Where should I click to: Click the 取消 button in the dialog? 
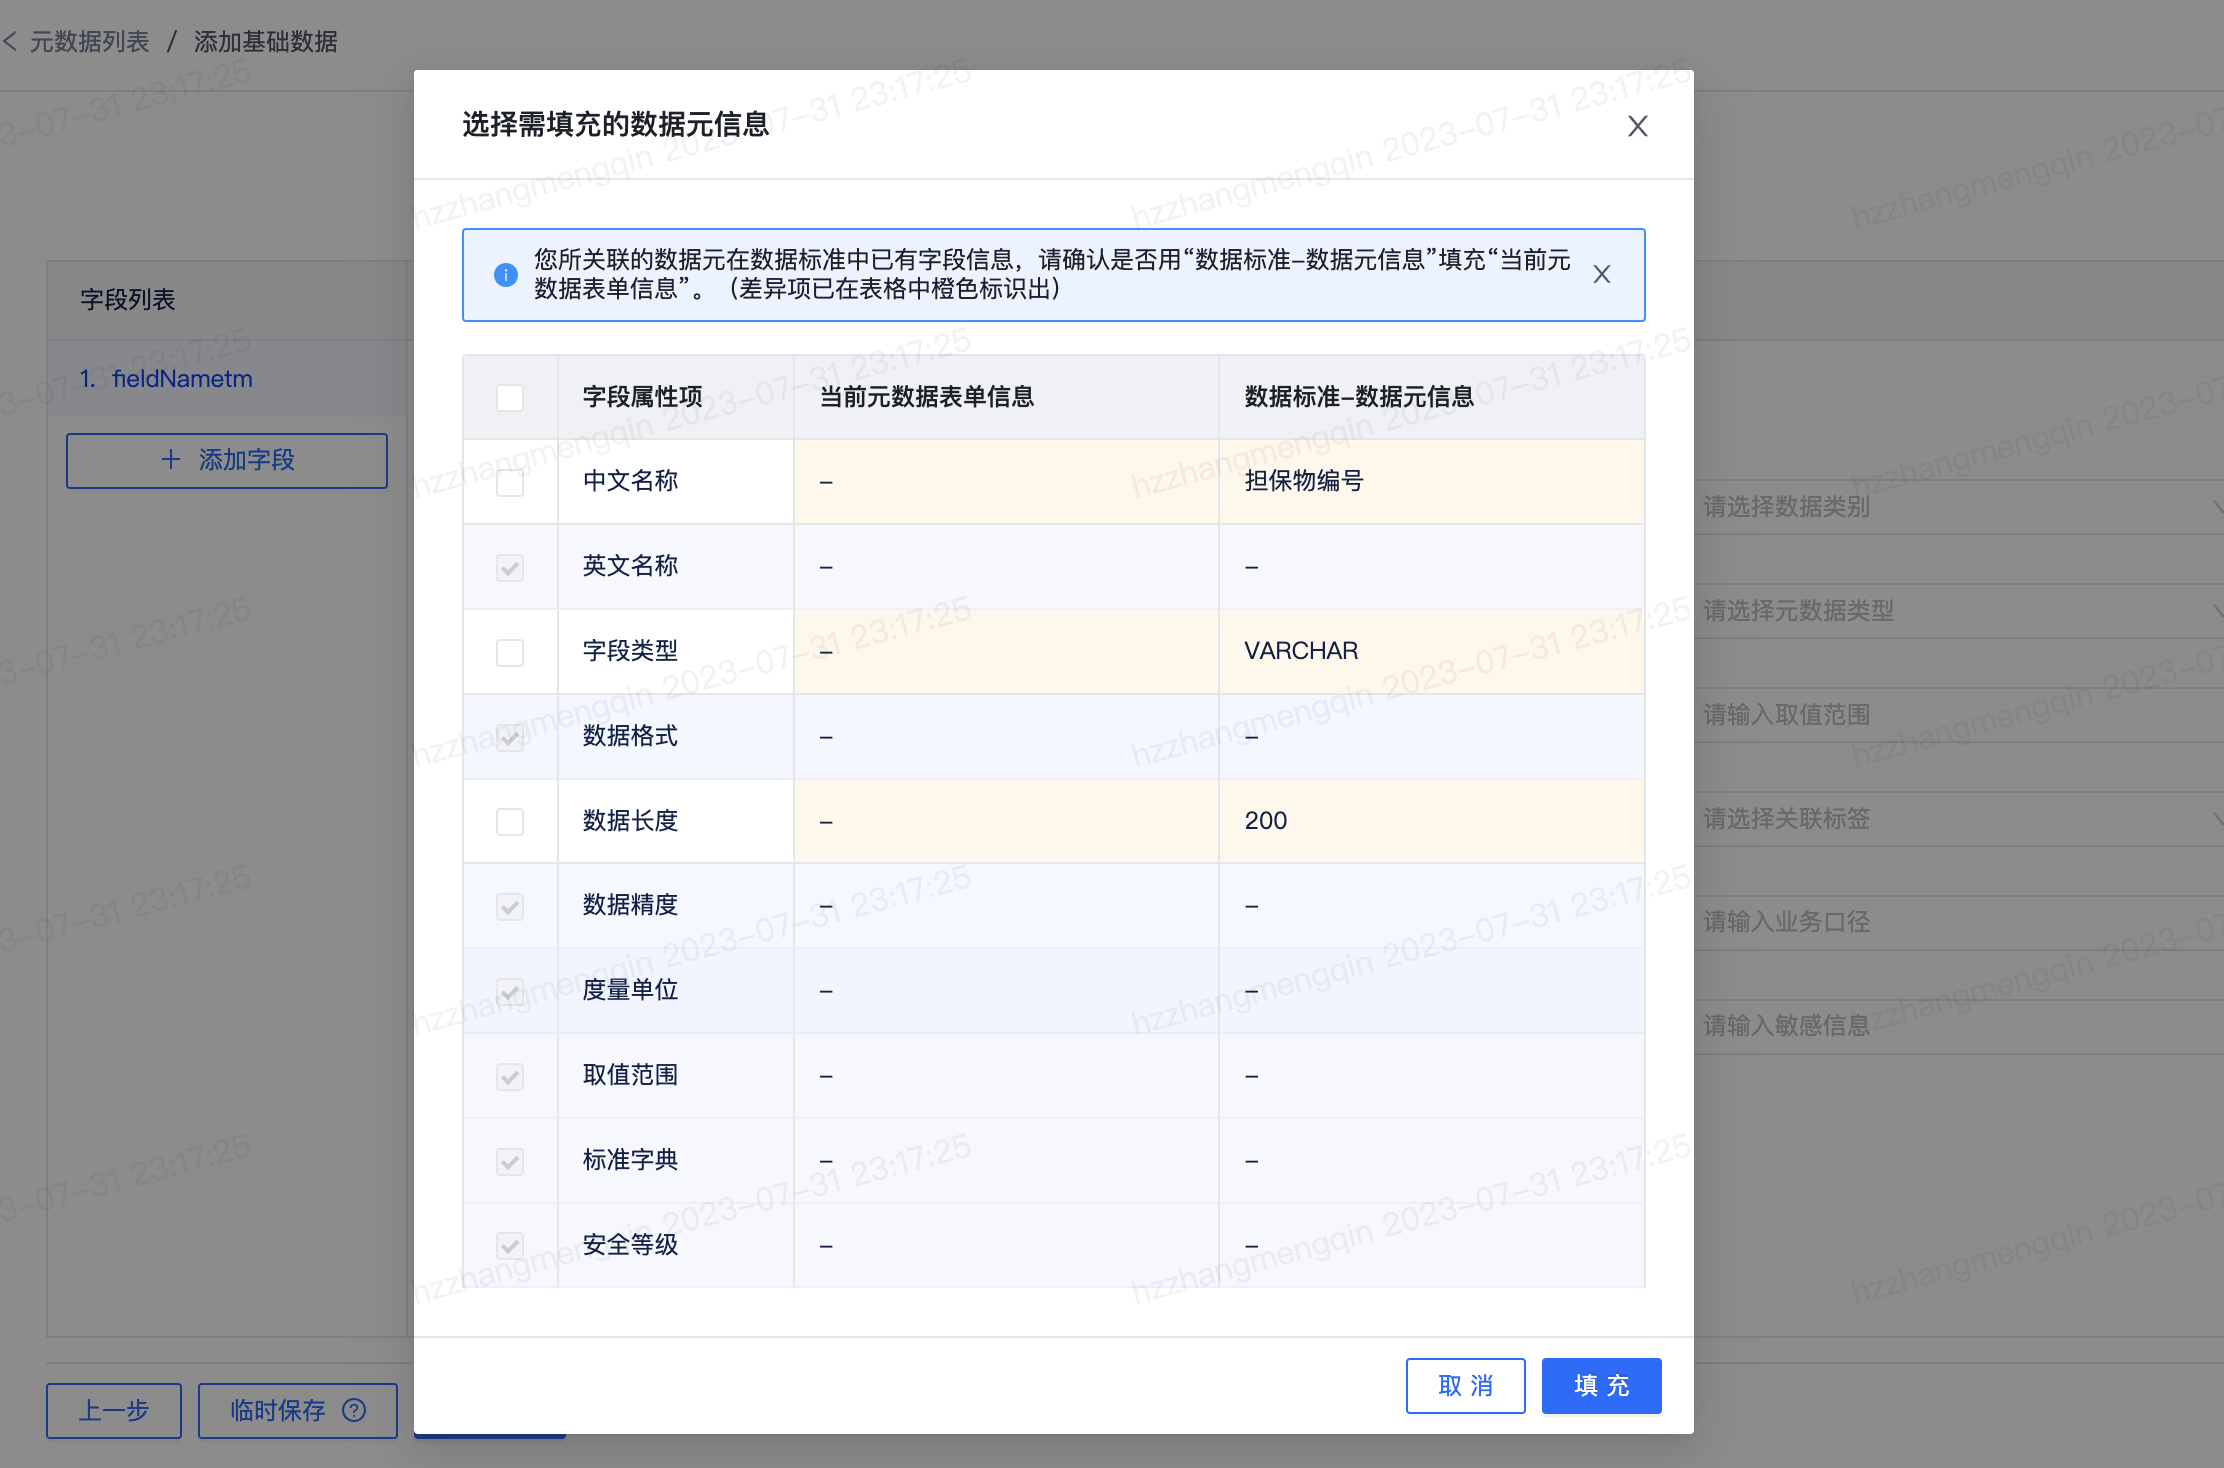tap(1465, 1385)
